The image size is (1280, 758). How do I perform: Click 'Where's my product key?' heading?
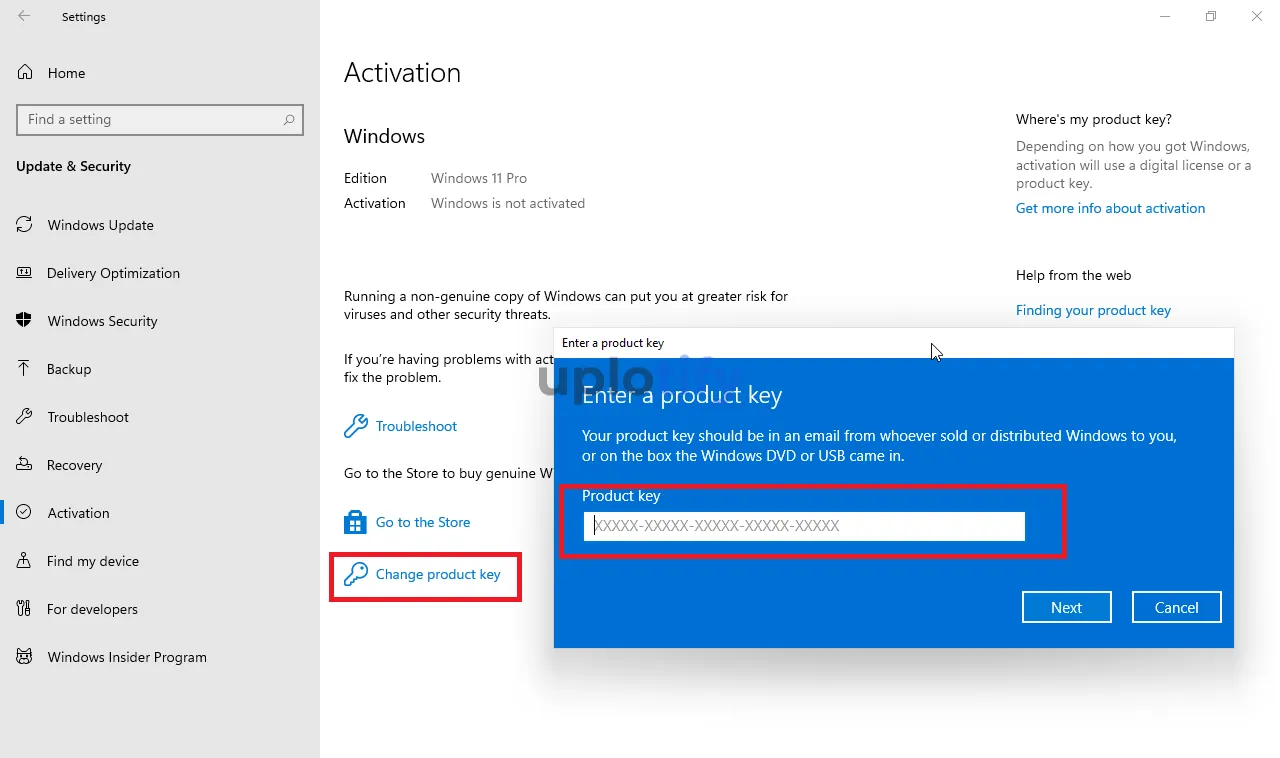click(x=1094, y=119)
